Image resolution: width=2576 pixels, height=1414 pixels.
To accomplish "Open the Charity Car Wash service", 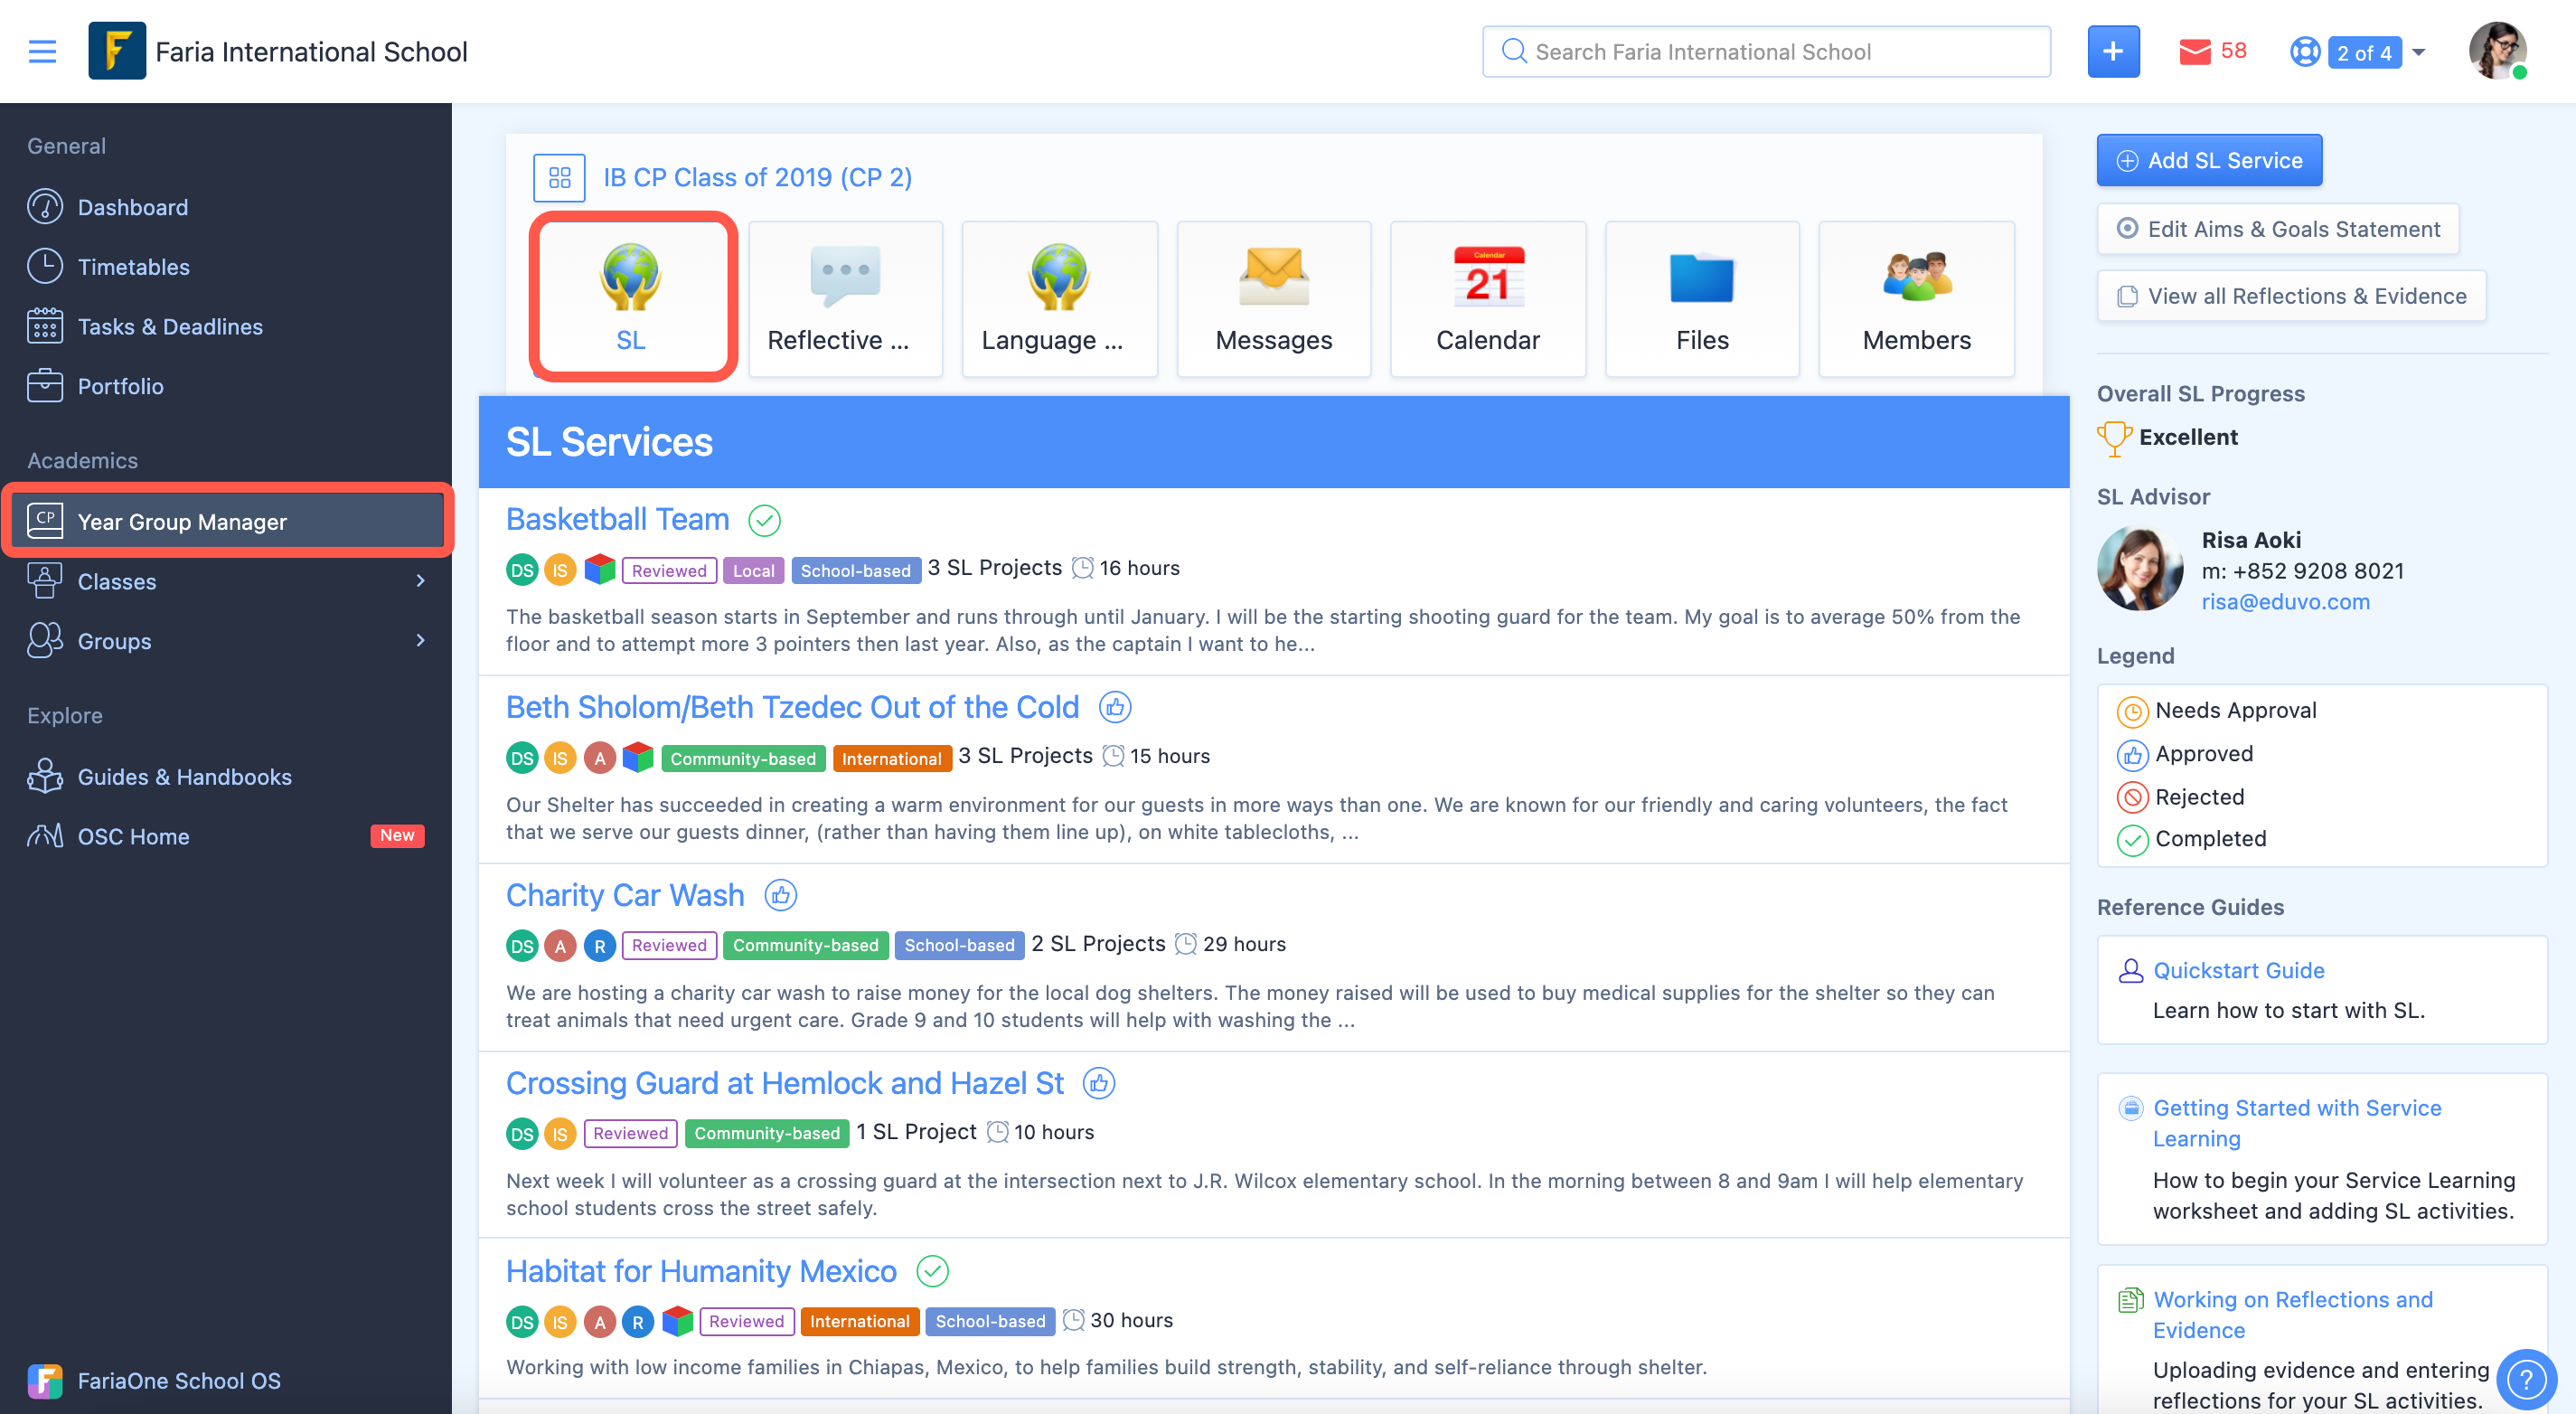I will point(625,895).
